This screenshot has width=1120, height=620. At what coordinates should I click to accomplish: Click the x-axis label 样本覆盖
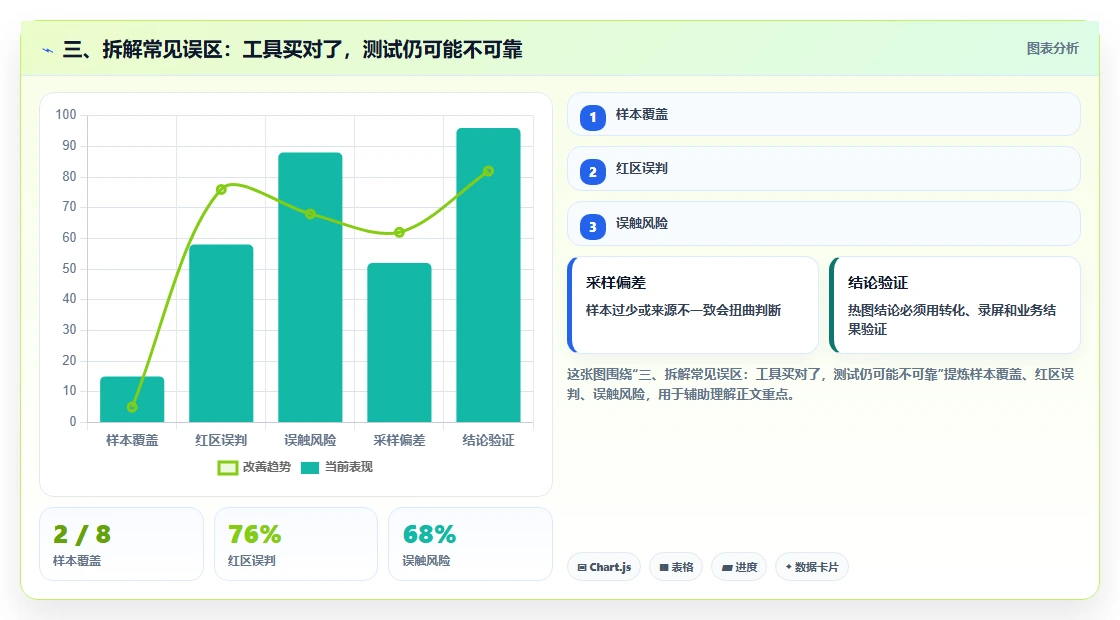tap(132, 441)
